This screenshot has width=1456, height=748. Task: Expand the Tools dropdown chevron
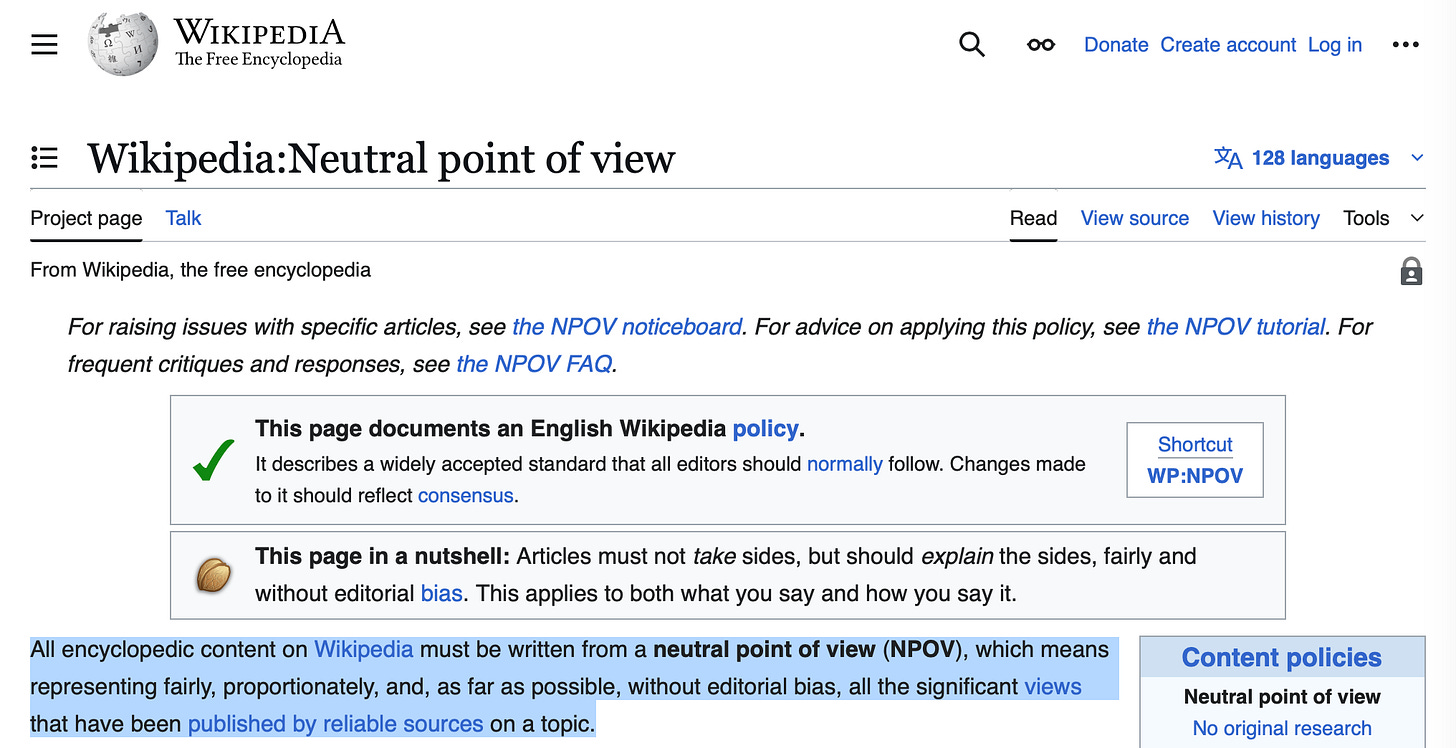tap(1417, 218)
